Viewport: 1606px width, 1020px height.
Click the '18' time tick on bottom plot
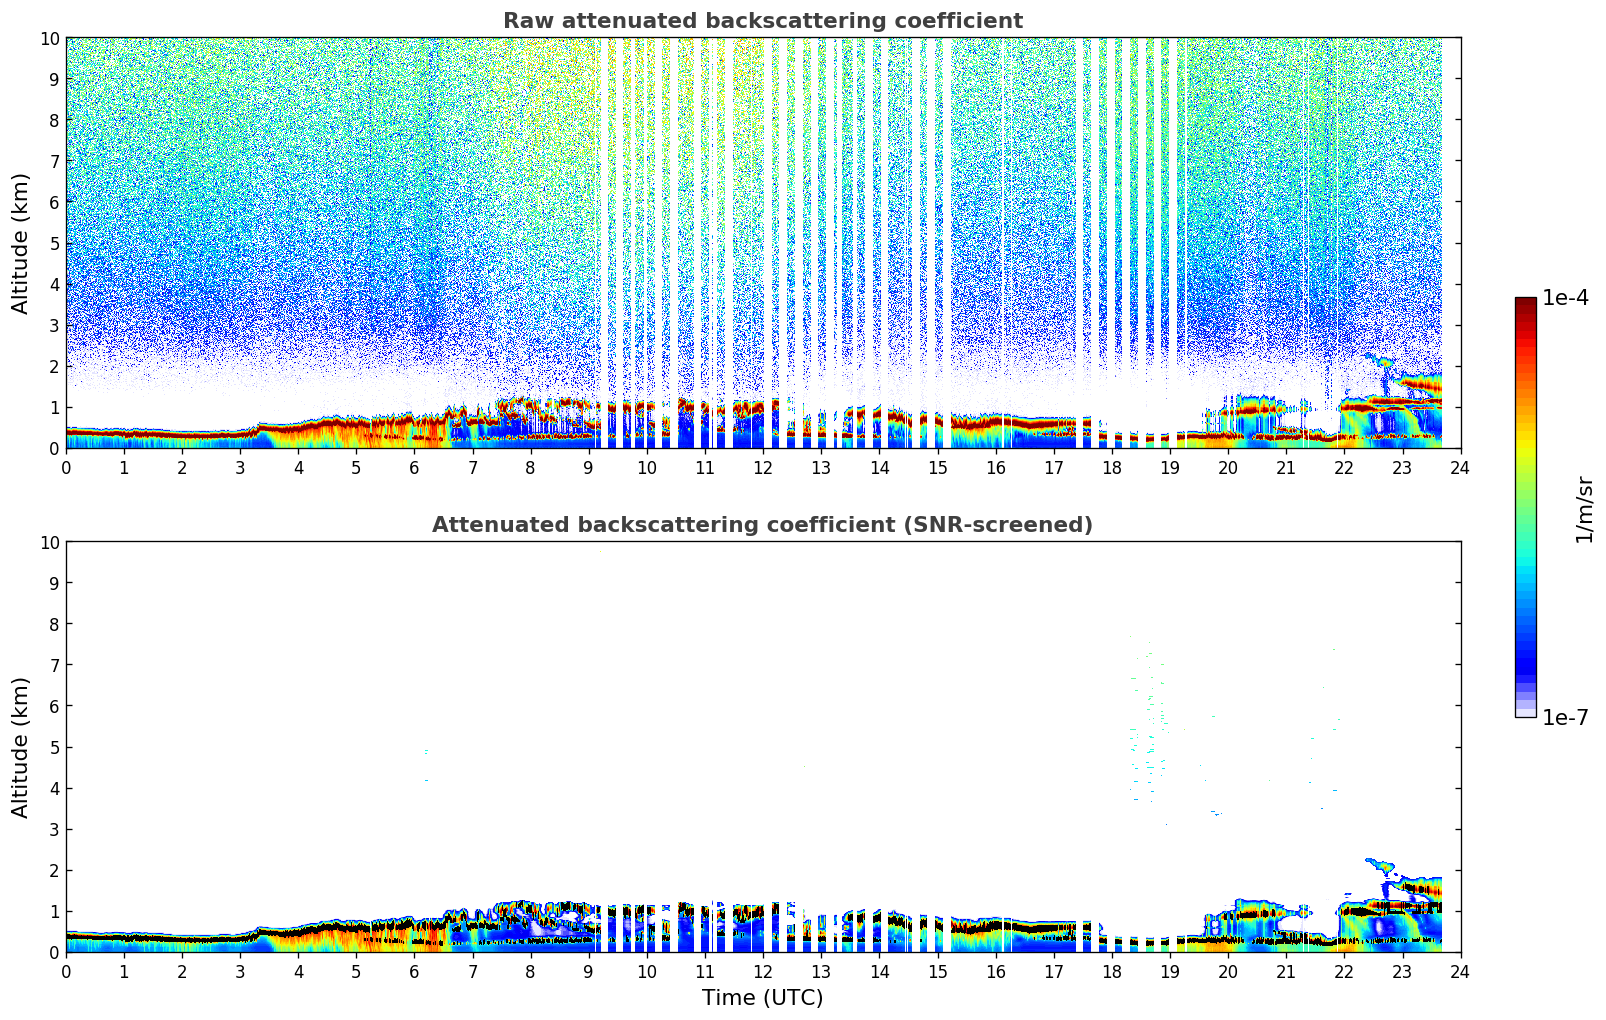point(1112,971)
